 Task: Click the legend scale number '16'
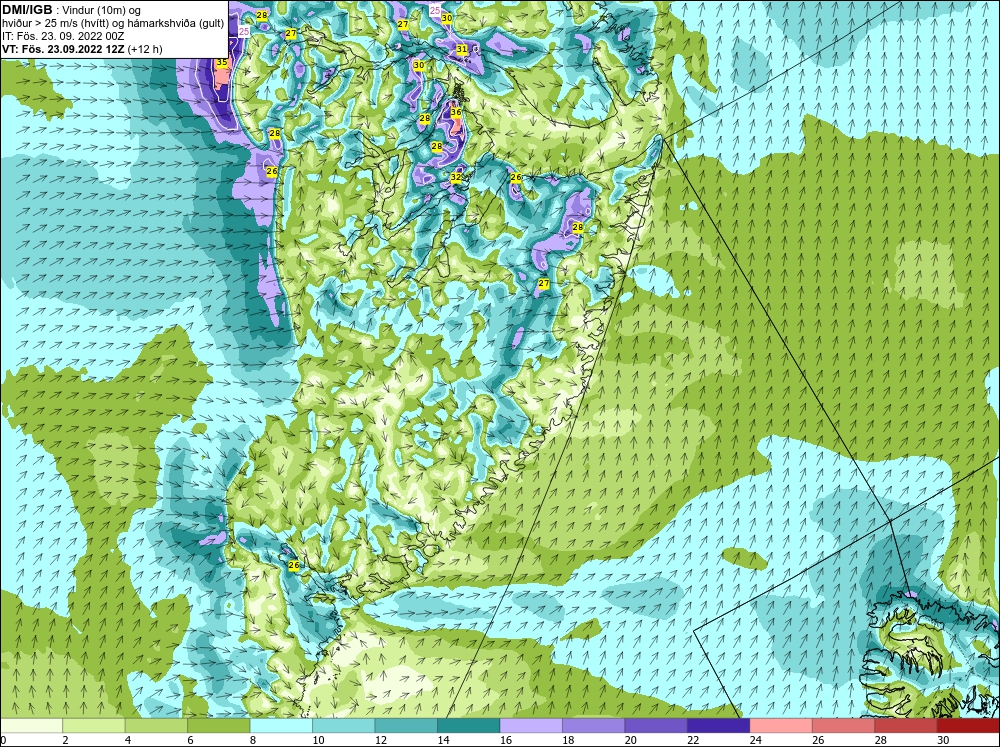pyautogui.click(x=505, y=740)
